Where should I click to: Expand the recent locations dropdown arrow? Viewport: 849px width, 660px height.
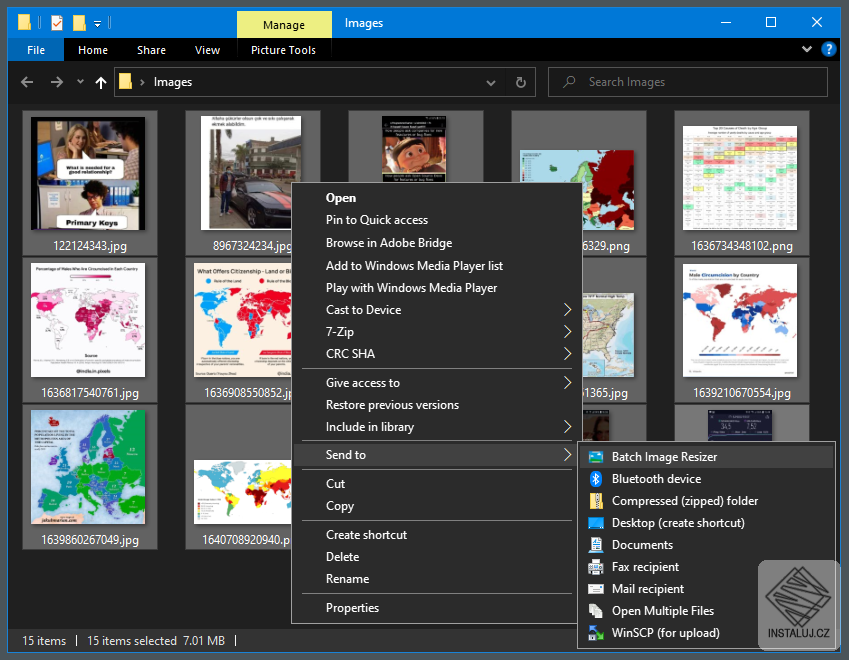pyautogui.click(x=80, y=82)
